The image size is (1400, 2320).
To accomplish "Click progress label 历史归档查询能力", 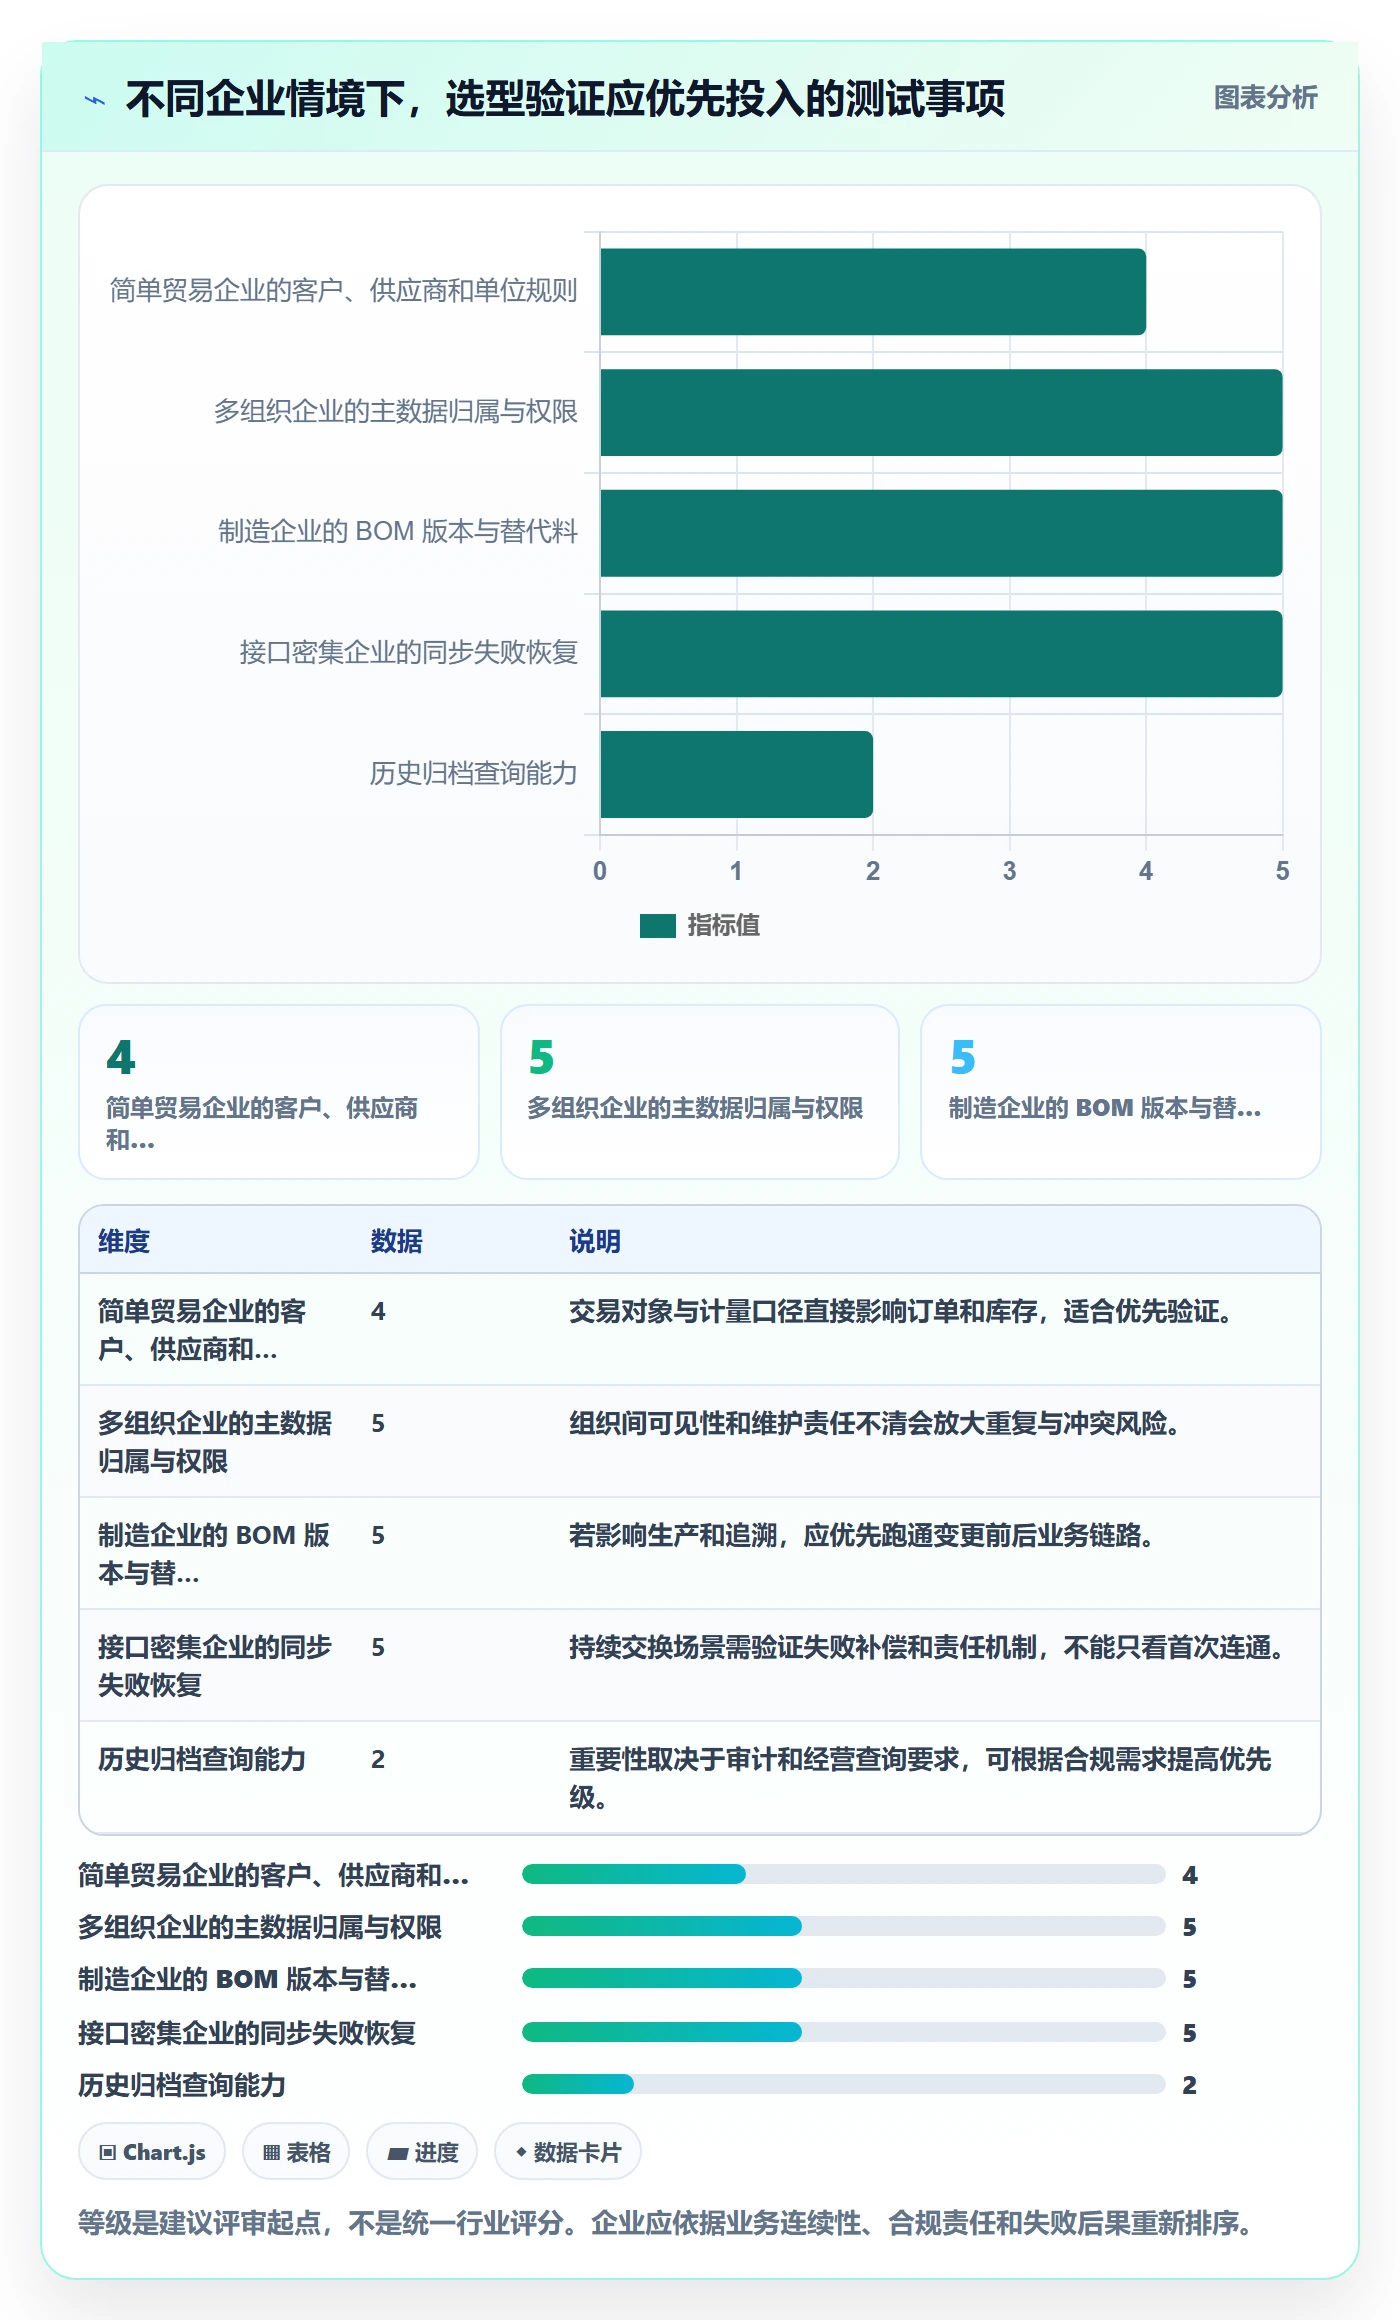I will click(x=182, y=2085).
